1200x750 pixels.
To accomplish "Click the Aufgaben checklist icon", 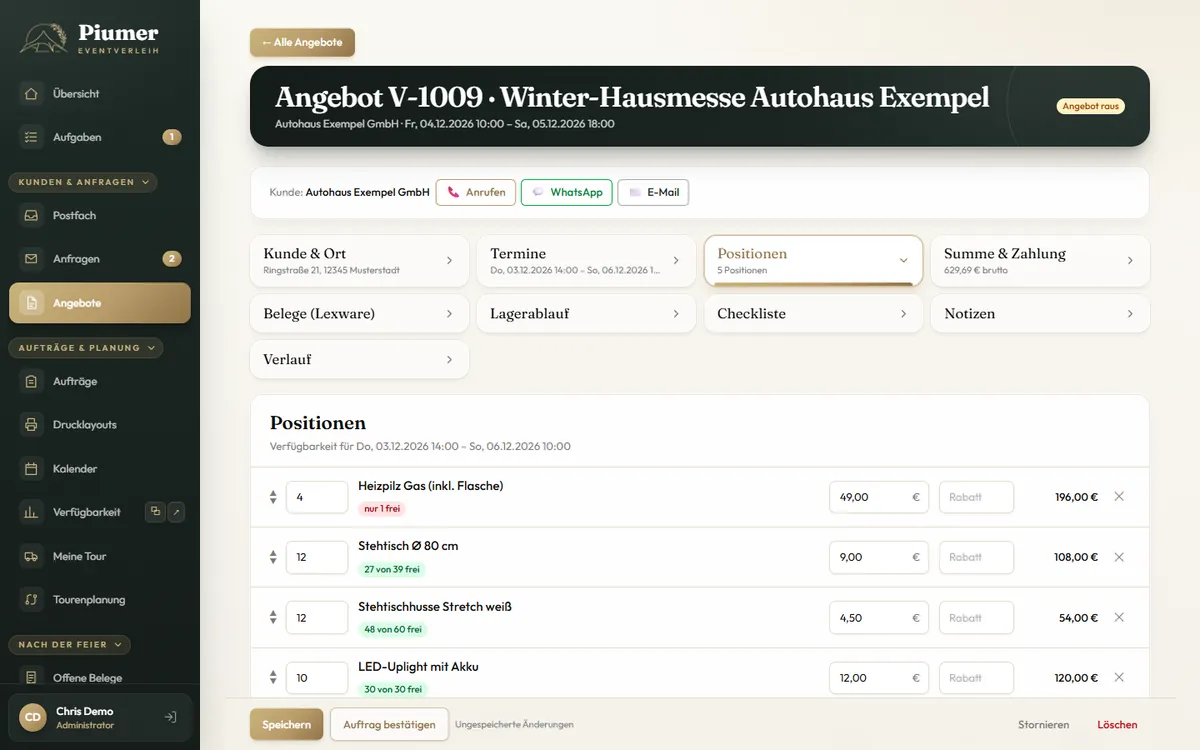I will (x=32, y=137).
